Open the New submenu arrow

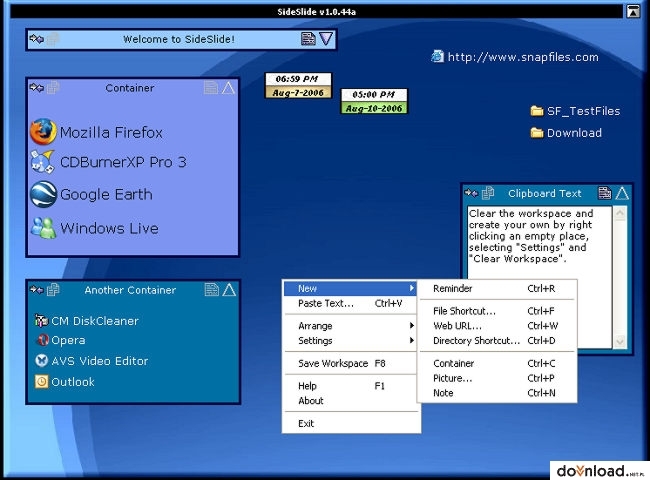tap(411, 288)
